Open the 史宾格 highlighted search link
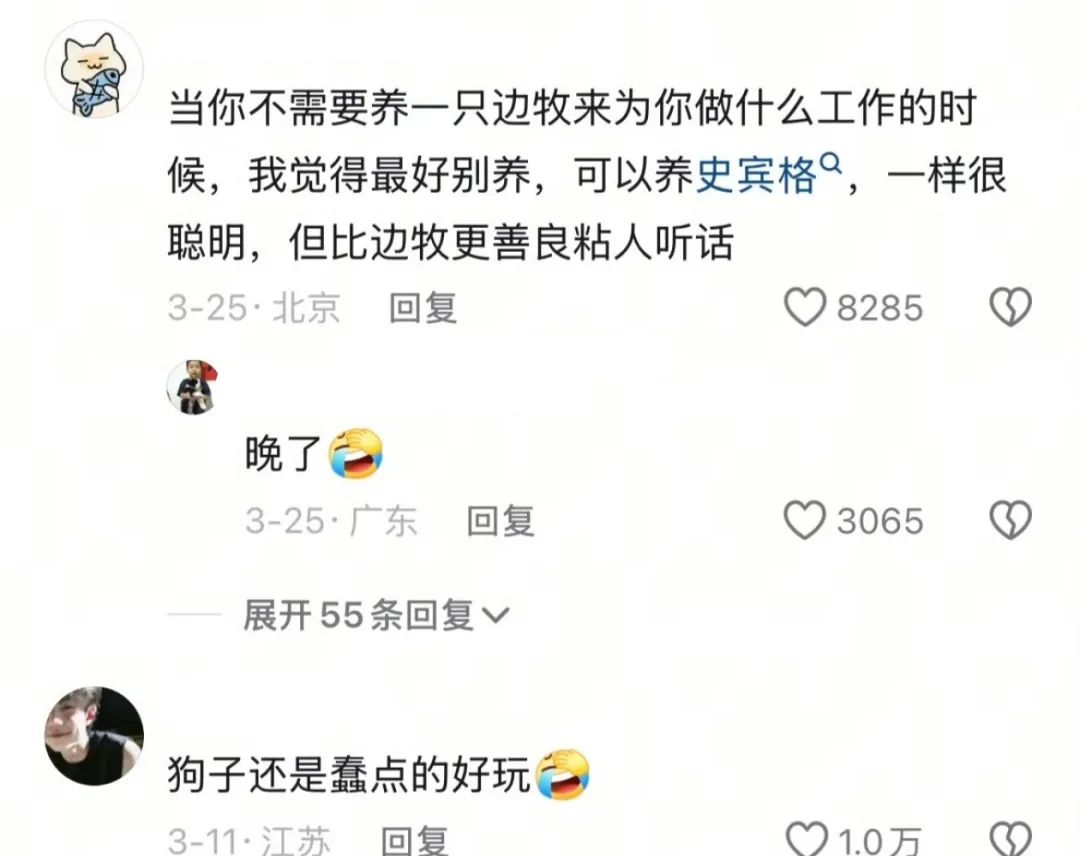This screenshot has height=856, width=1080. click(x=756, y=175)
